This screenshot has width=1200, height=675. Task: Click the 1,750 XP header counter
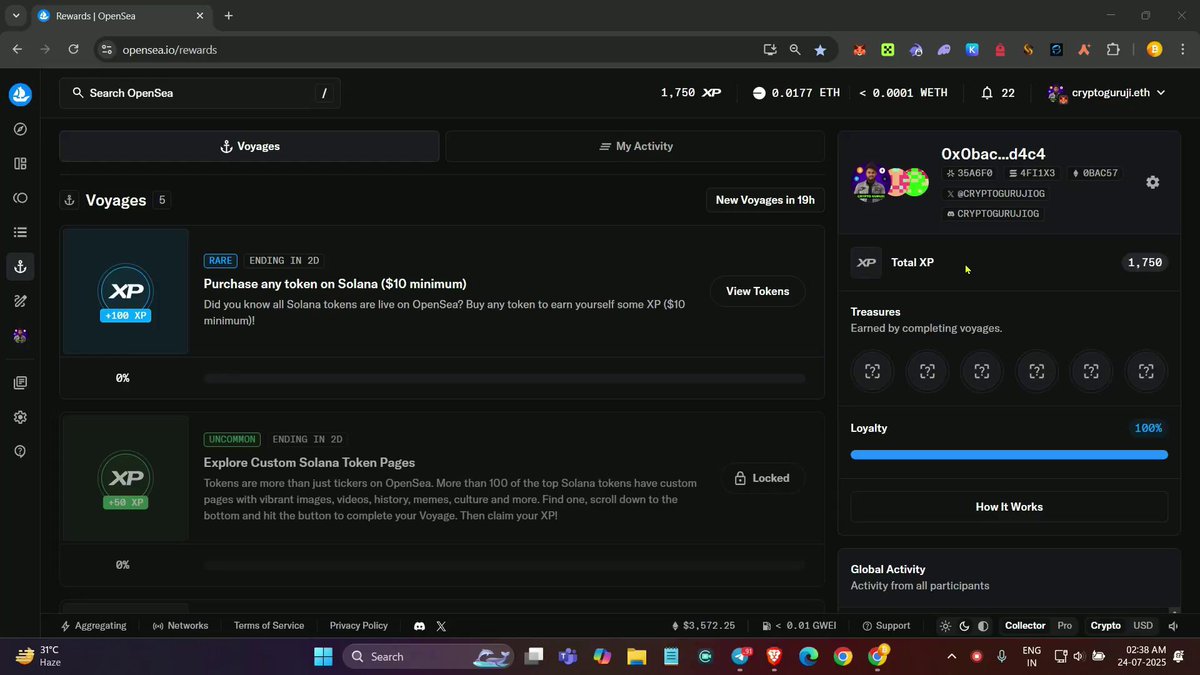[691, 93]
